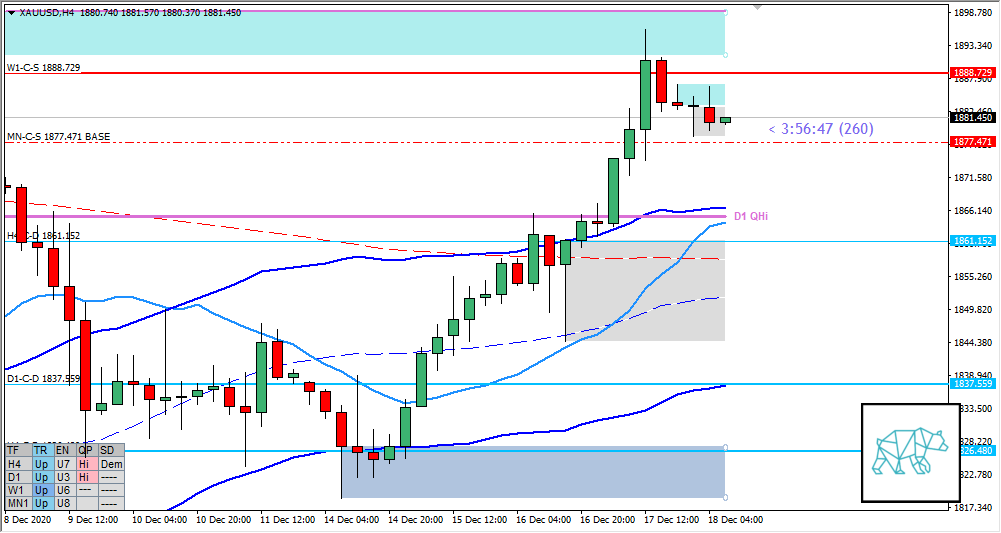The image size is (1001, 533).
Task: Click the 15 Dec 12:00 time label
Action: point(479,520)
